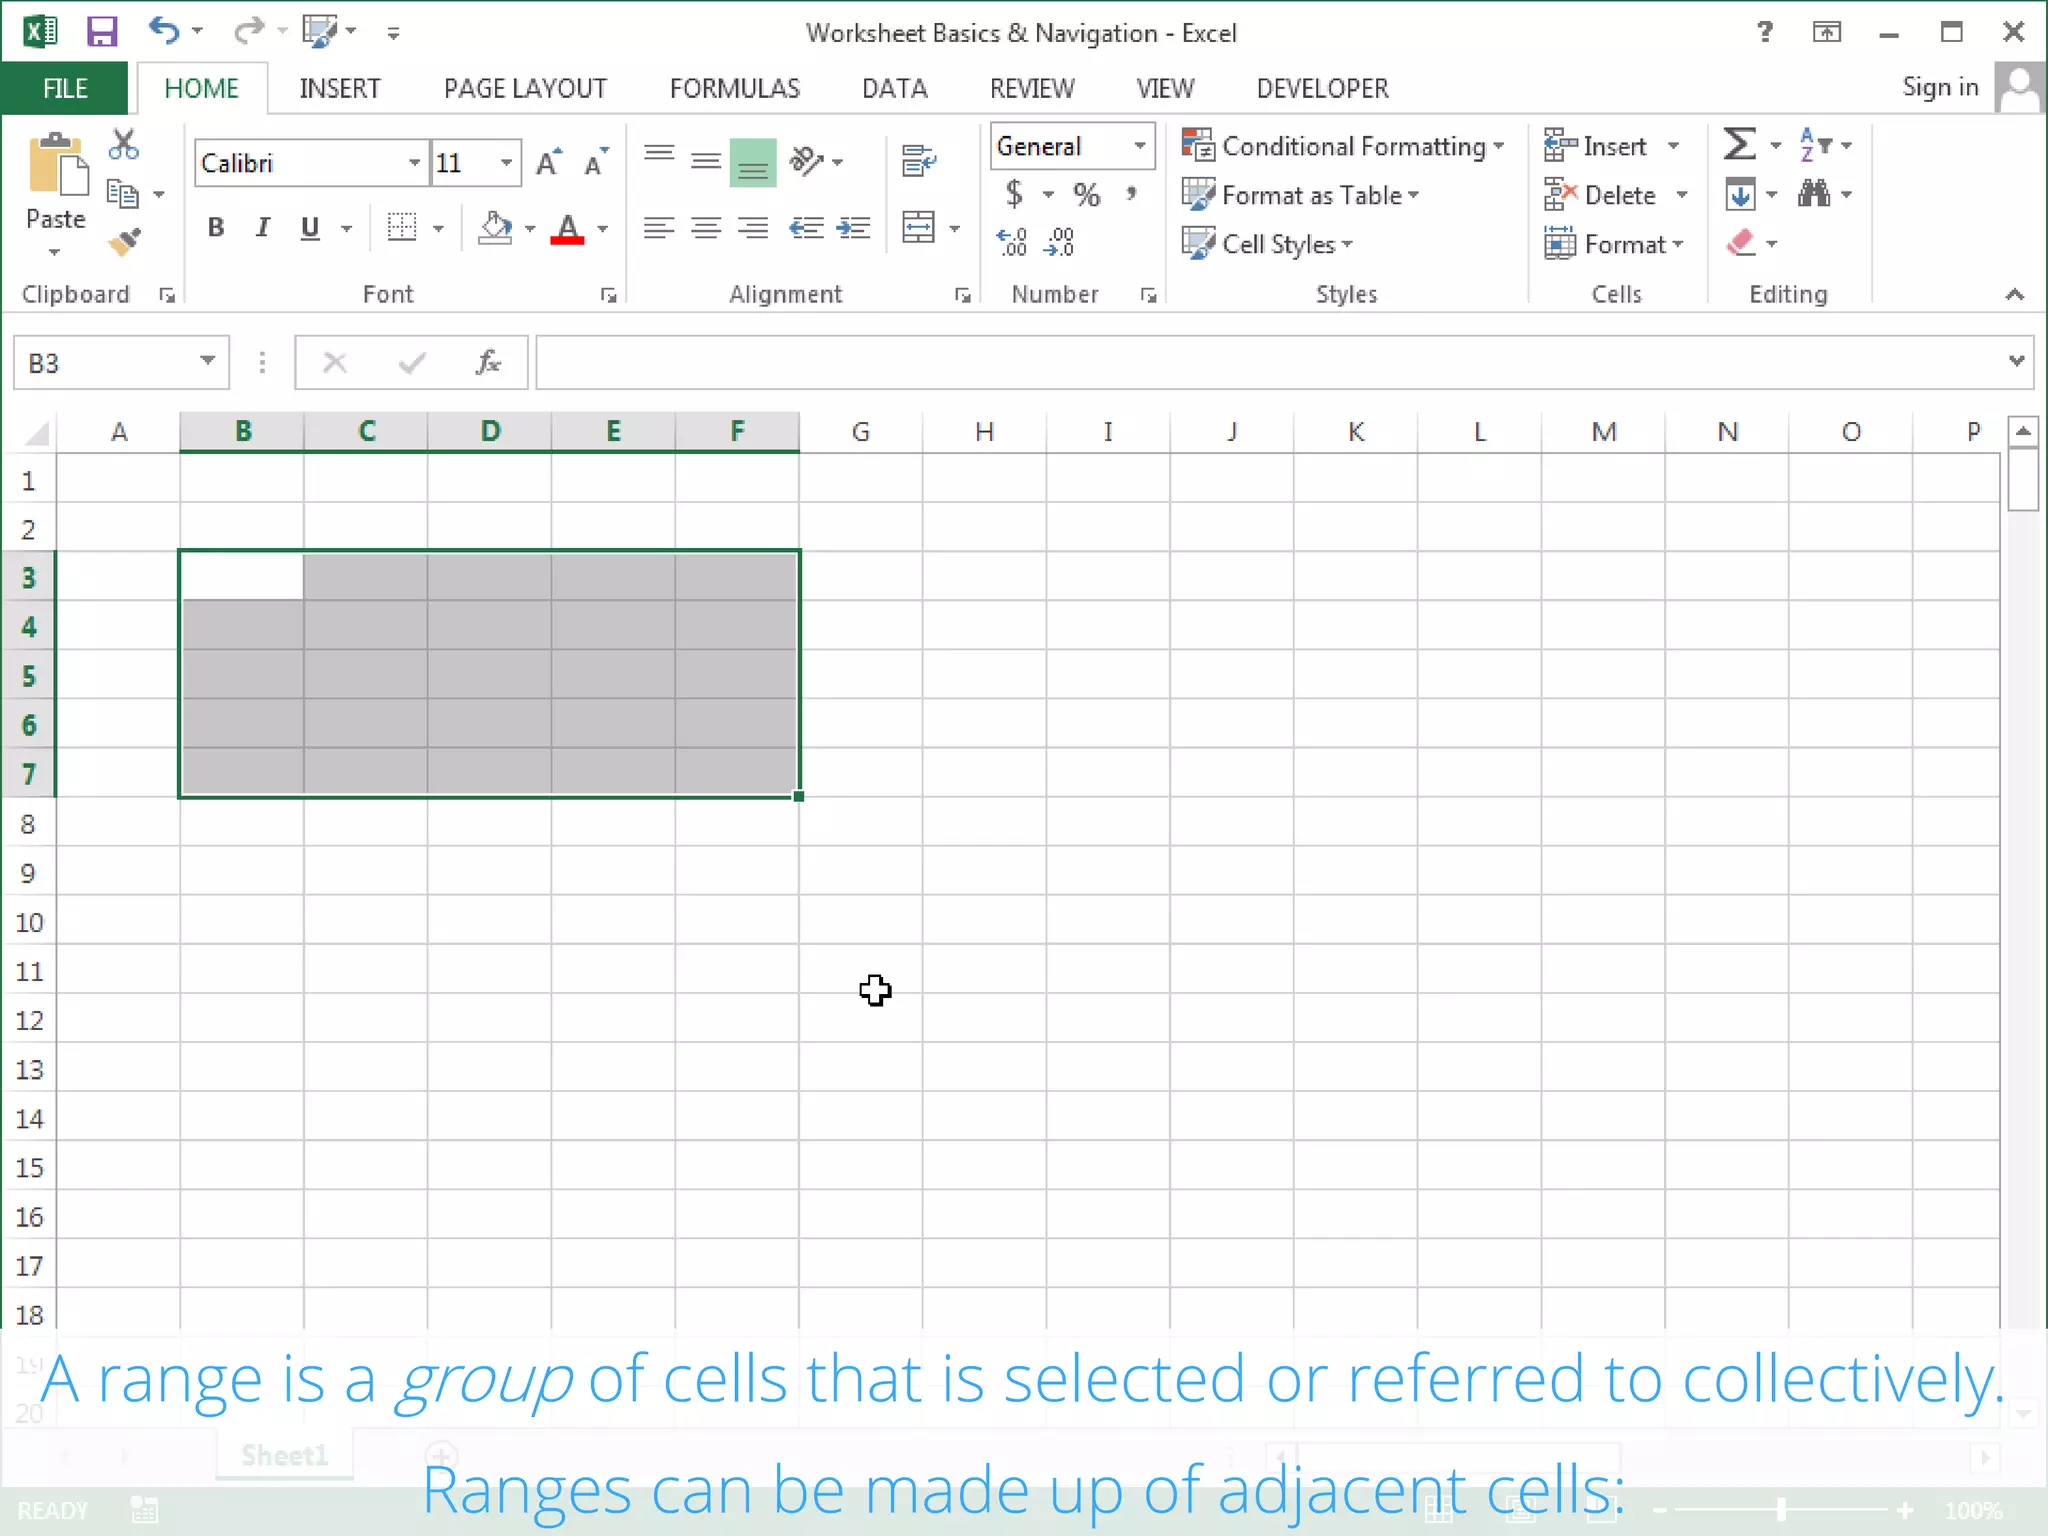The height and width of the screenshot is (1536, 2048).
Task: Click the Delete cells button
Action: click(1599, 195)
